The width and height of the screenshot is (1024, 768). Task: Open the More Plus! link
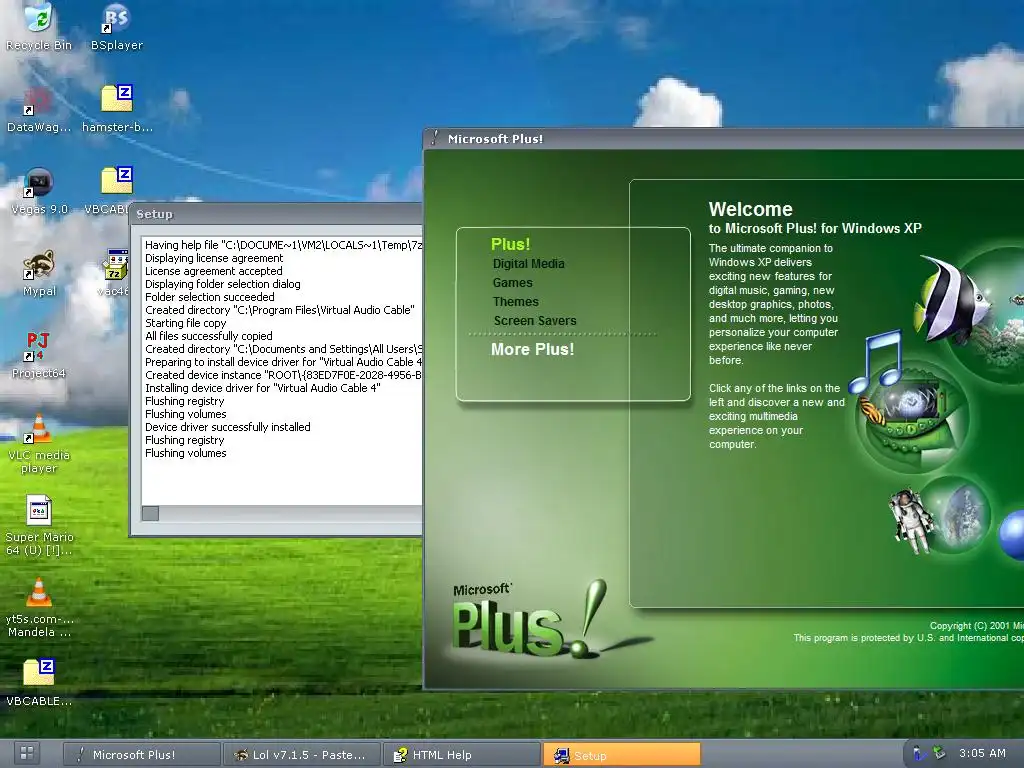[532, 349]
